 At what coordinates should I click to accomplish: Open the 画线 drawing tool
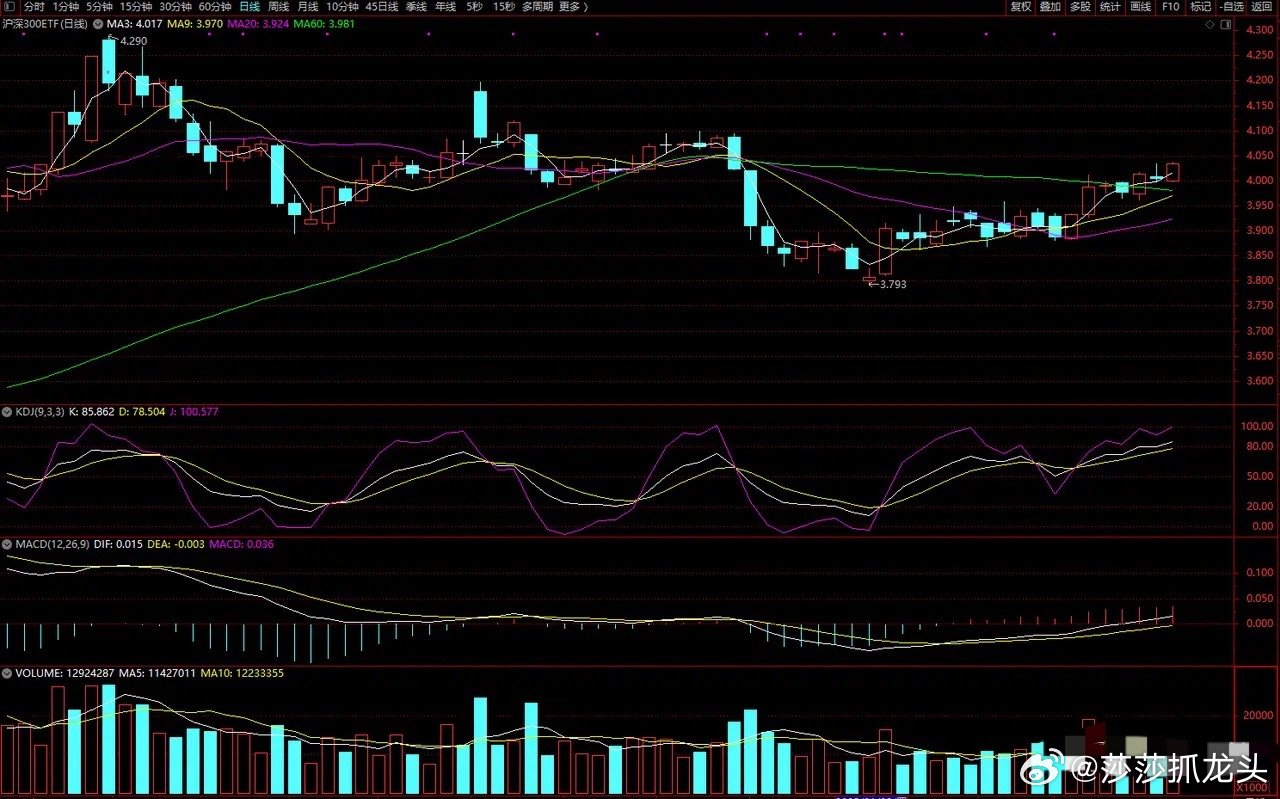[x=1140, y=6]
